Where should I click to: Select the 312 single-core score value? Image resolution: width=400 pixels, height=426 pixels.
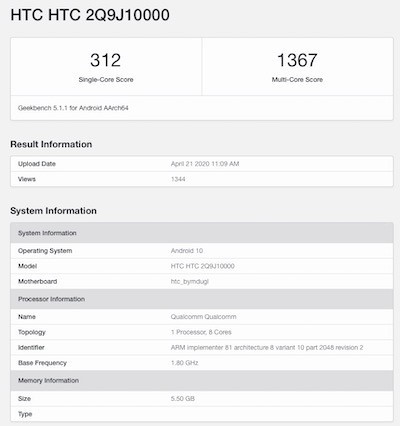coord(105,60)
